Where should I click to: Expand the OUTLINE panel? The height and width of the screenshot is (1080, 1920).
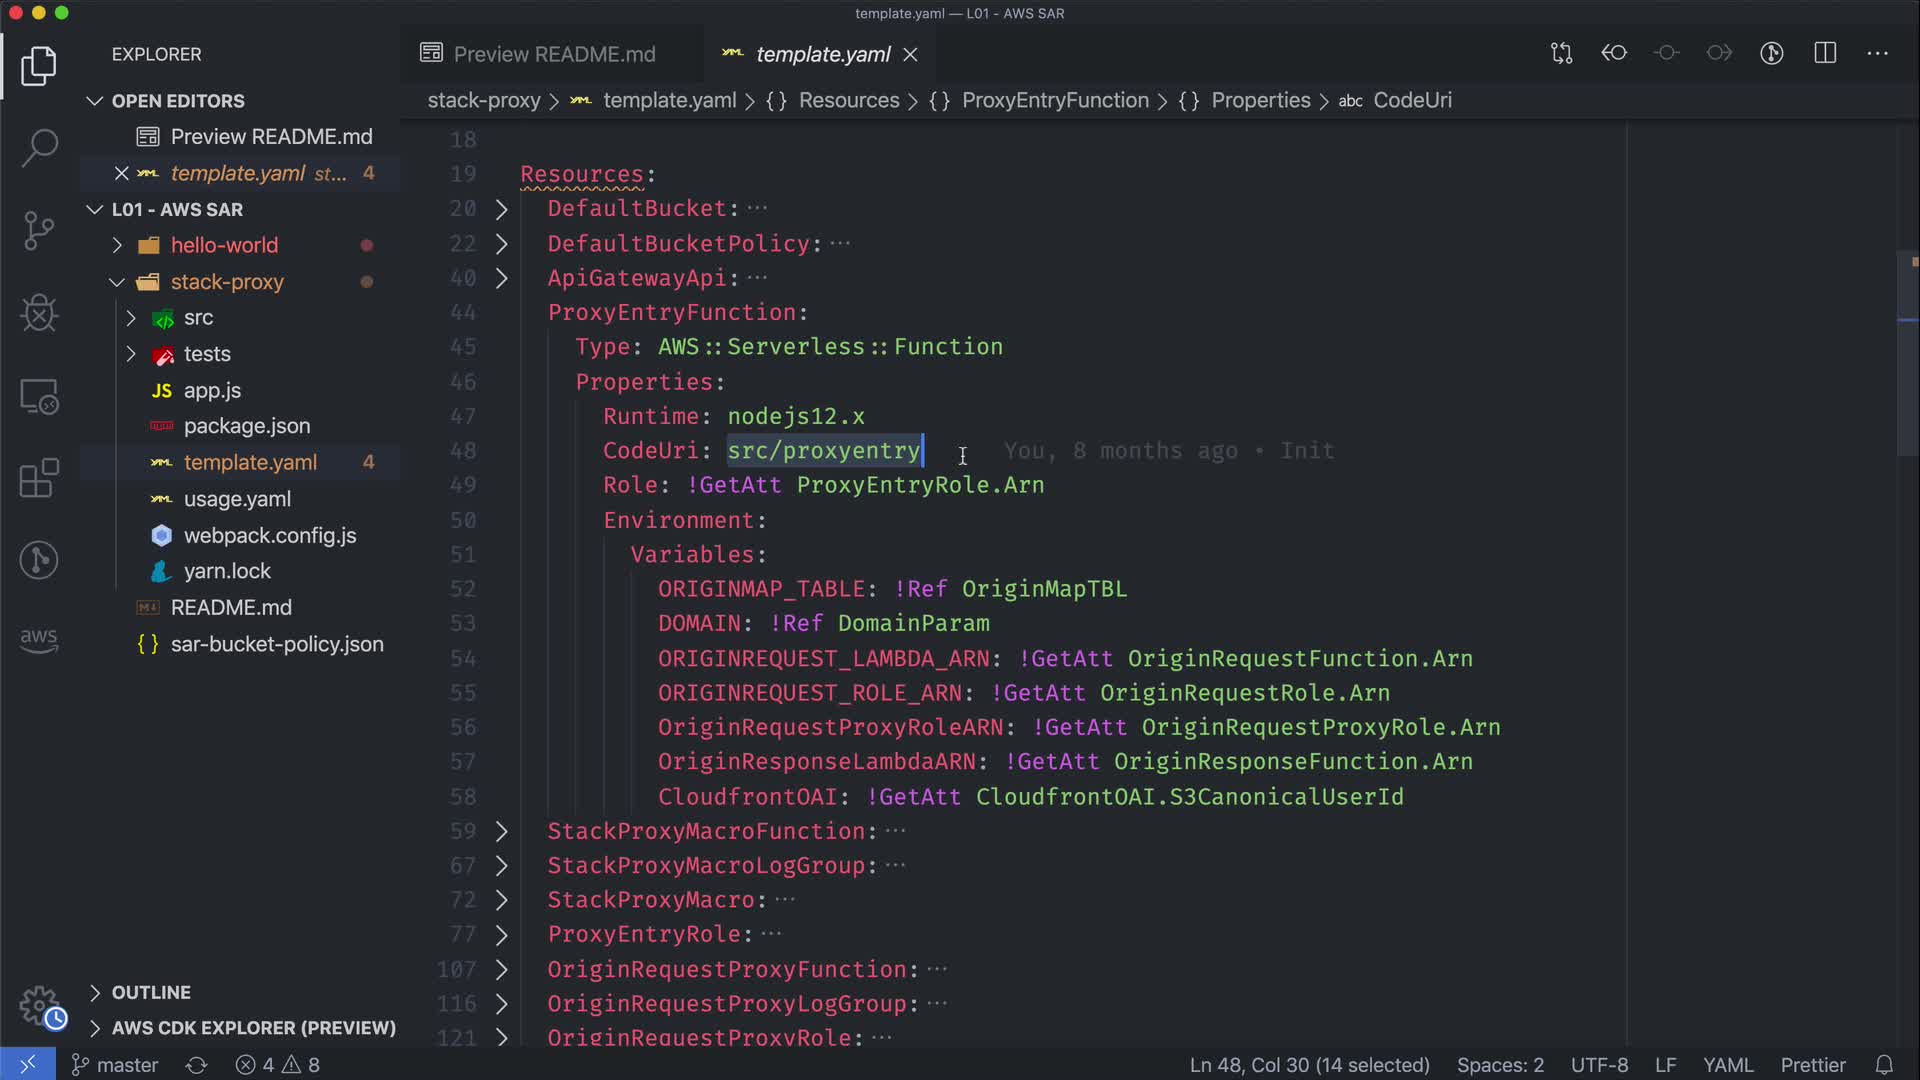pos(150,992)
